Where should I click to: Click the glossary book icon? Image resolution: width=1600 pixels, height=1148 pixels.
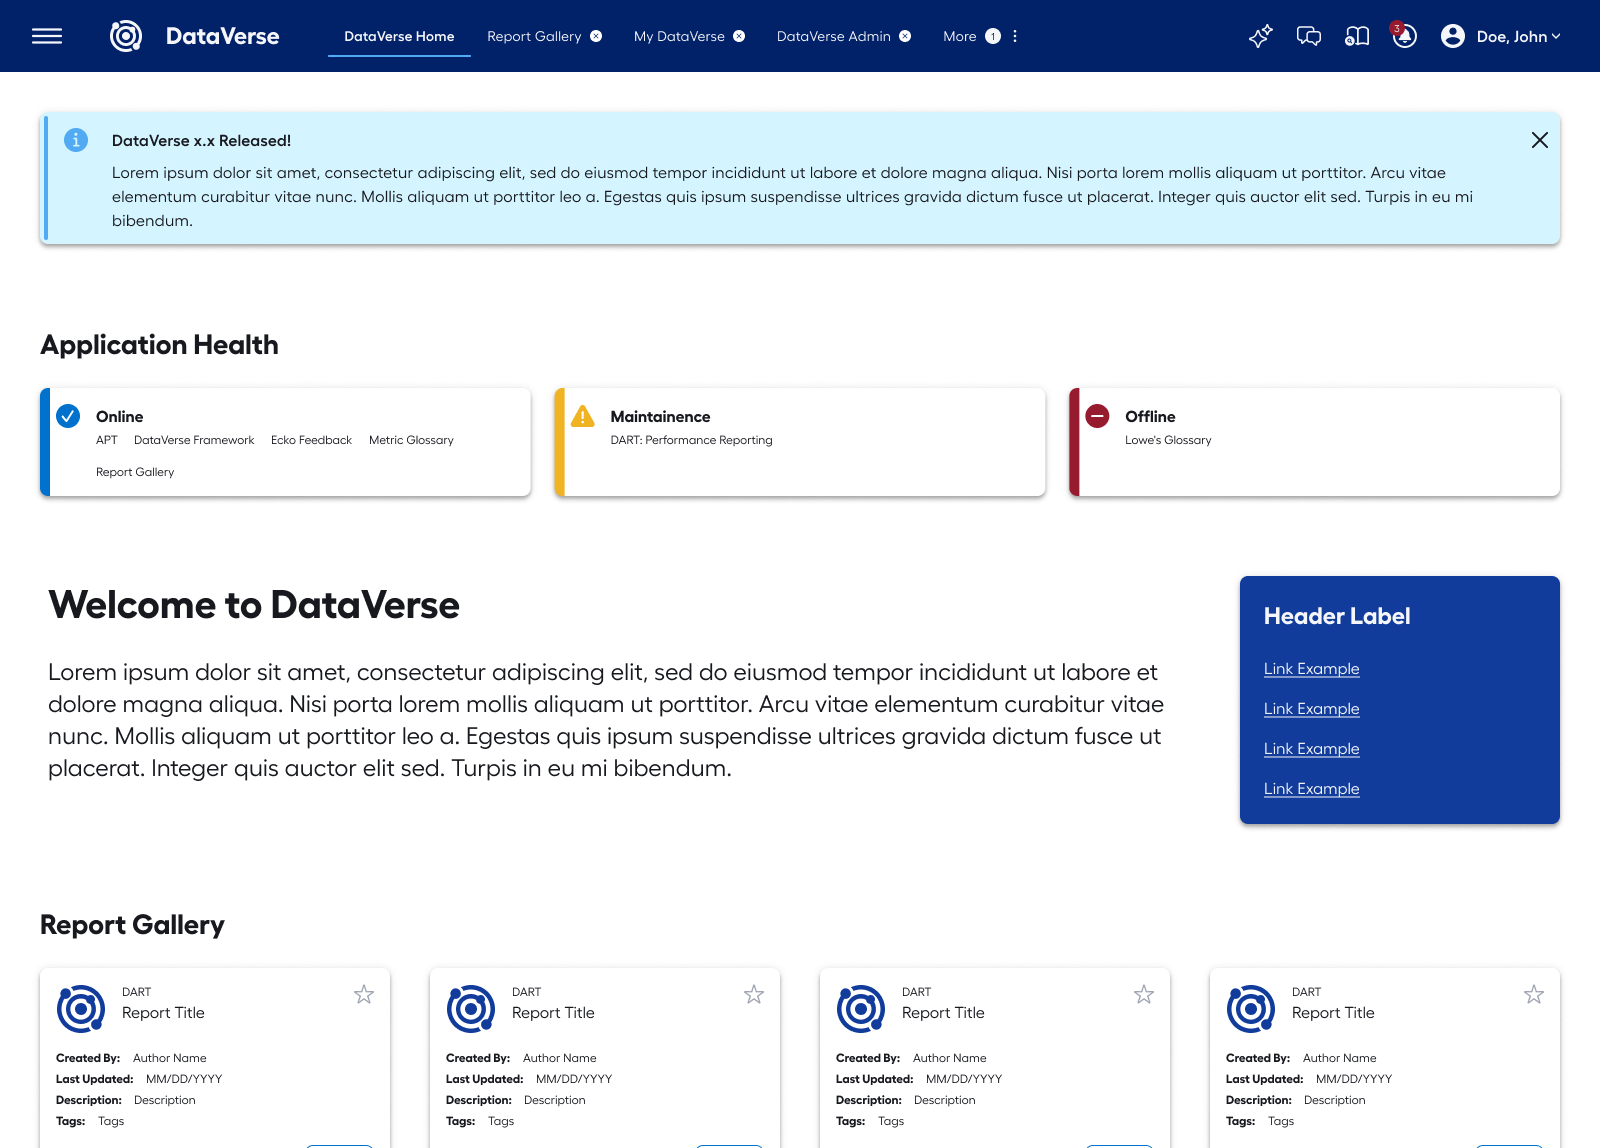click(1357, 36)
